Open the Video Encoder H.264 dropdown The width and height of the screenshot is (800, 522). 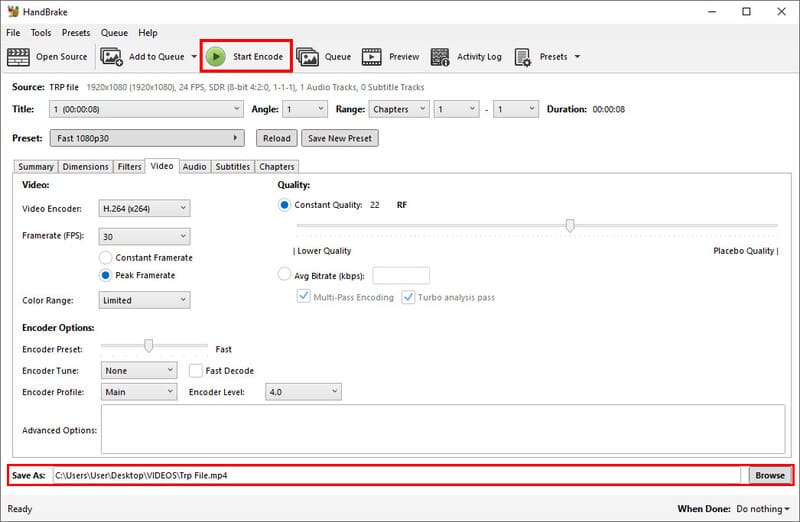[x=144, y=208]
